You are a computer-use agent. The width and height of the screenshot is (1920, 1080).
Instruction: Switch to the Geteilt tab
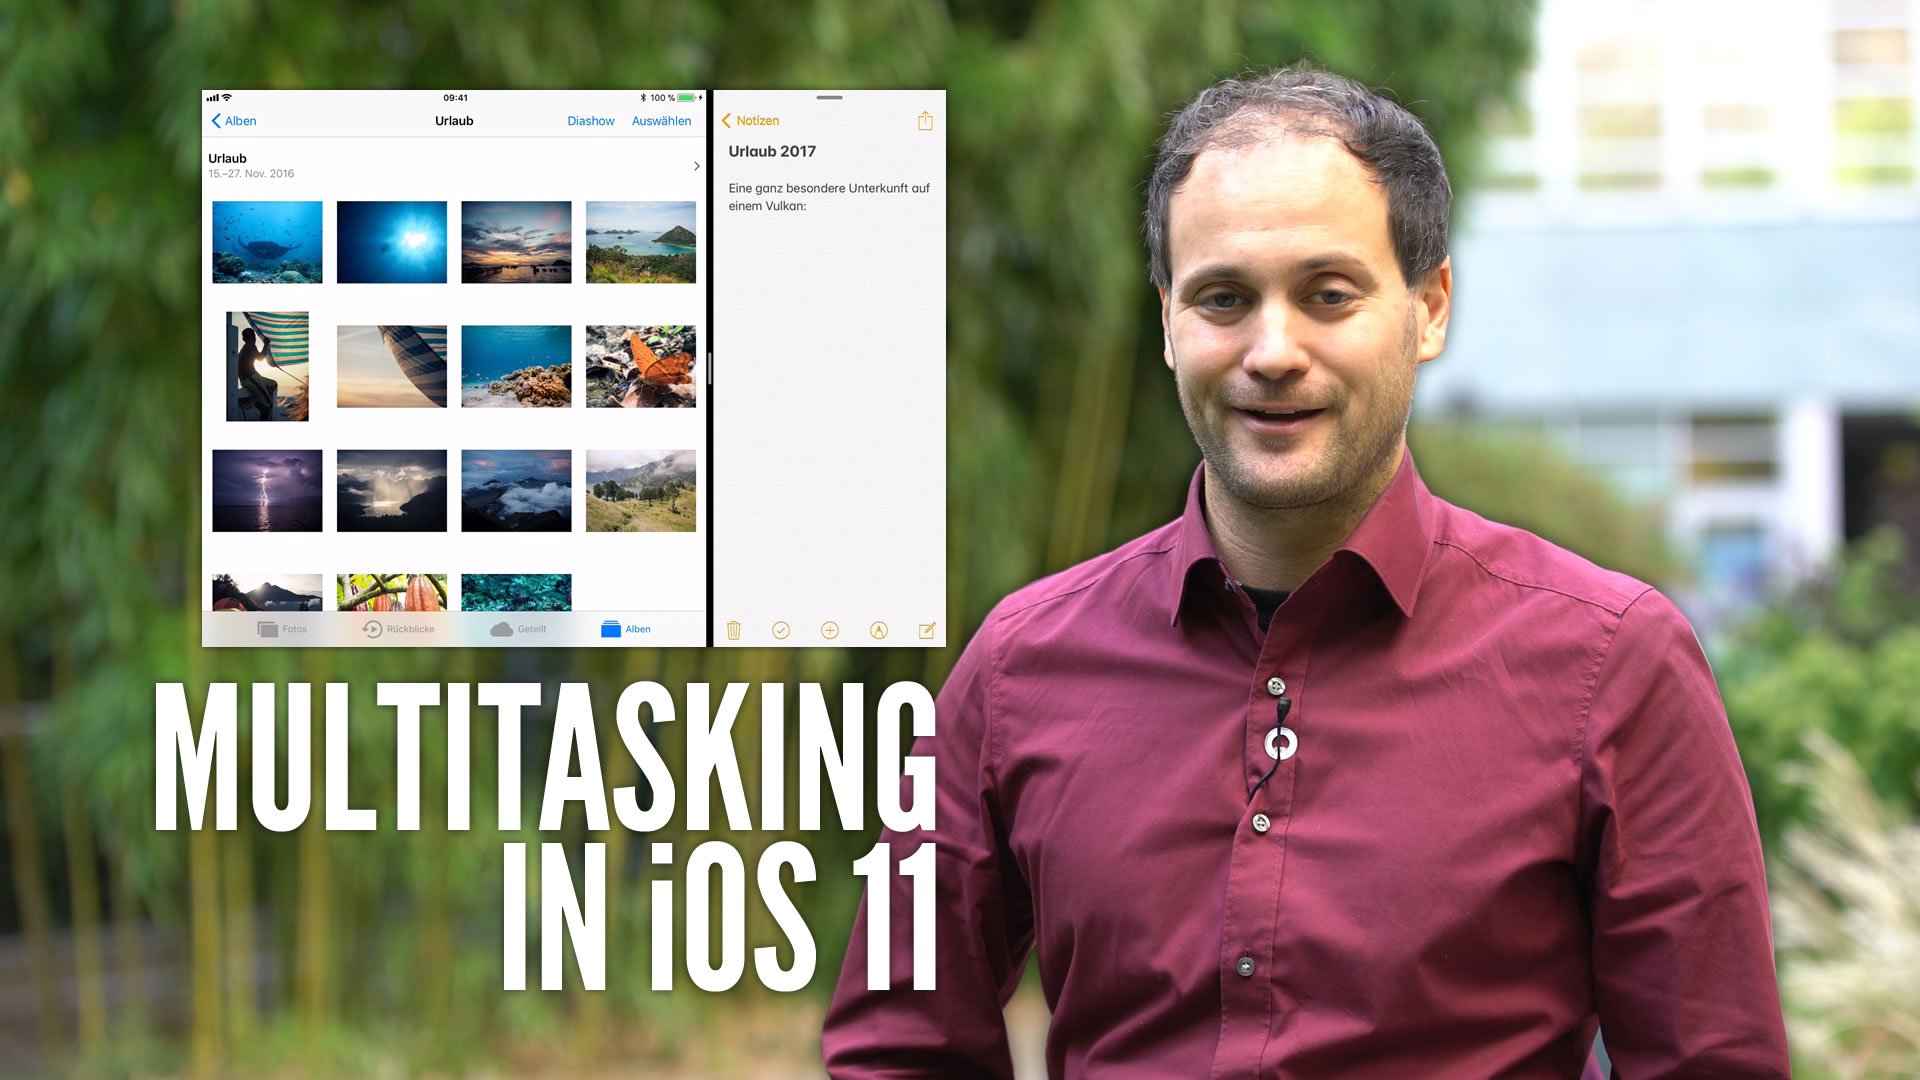pos(518,629)
